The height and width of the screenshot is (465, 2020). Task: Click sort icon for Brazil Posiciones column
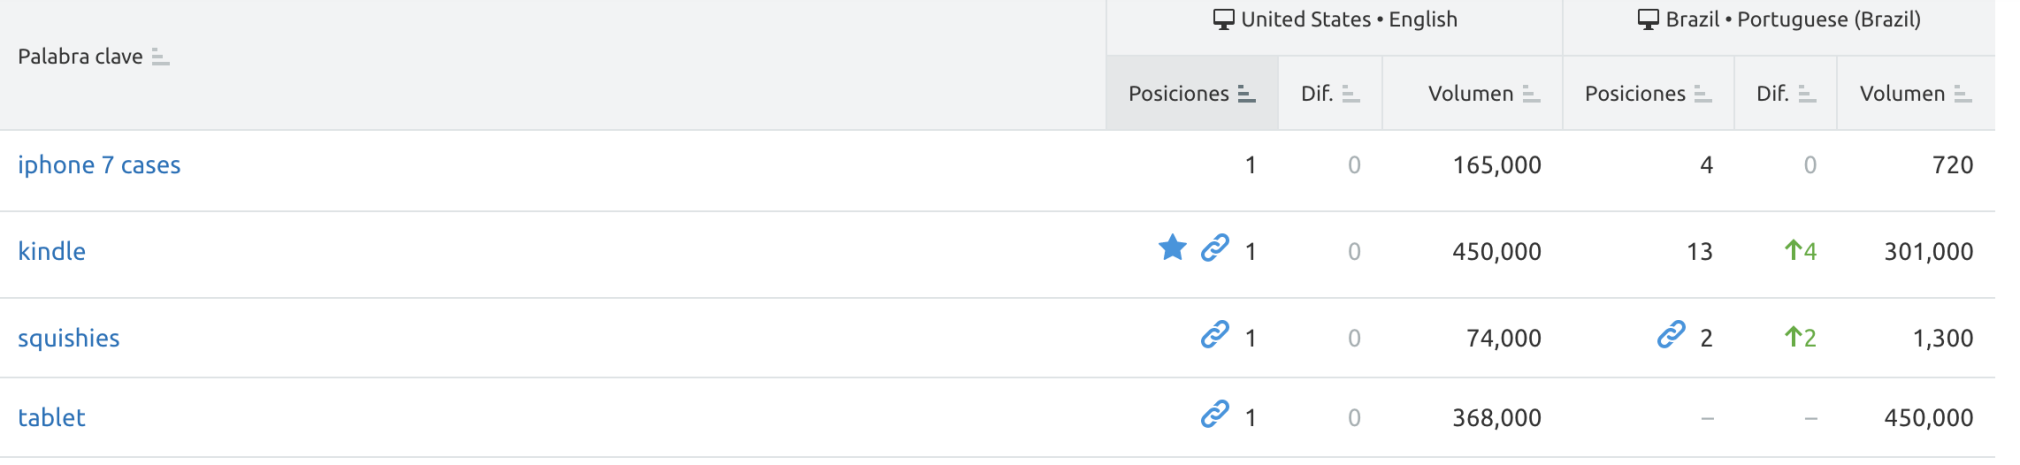pos(1703,94)
